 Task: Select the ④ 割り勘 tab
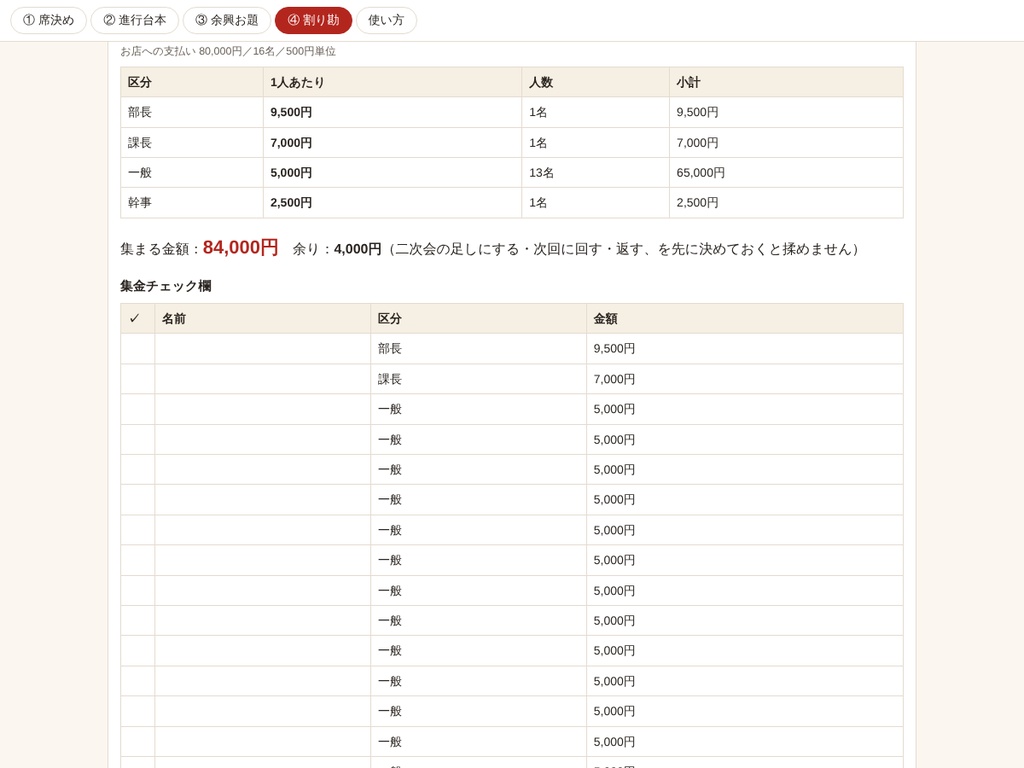coord(313,20)
